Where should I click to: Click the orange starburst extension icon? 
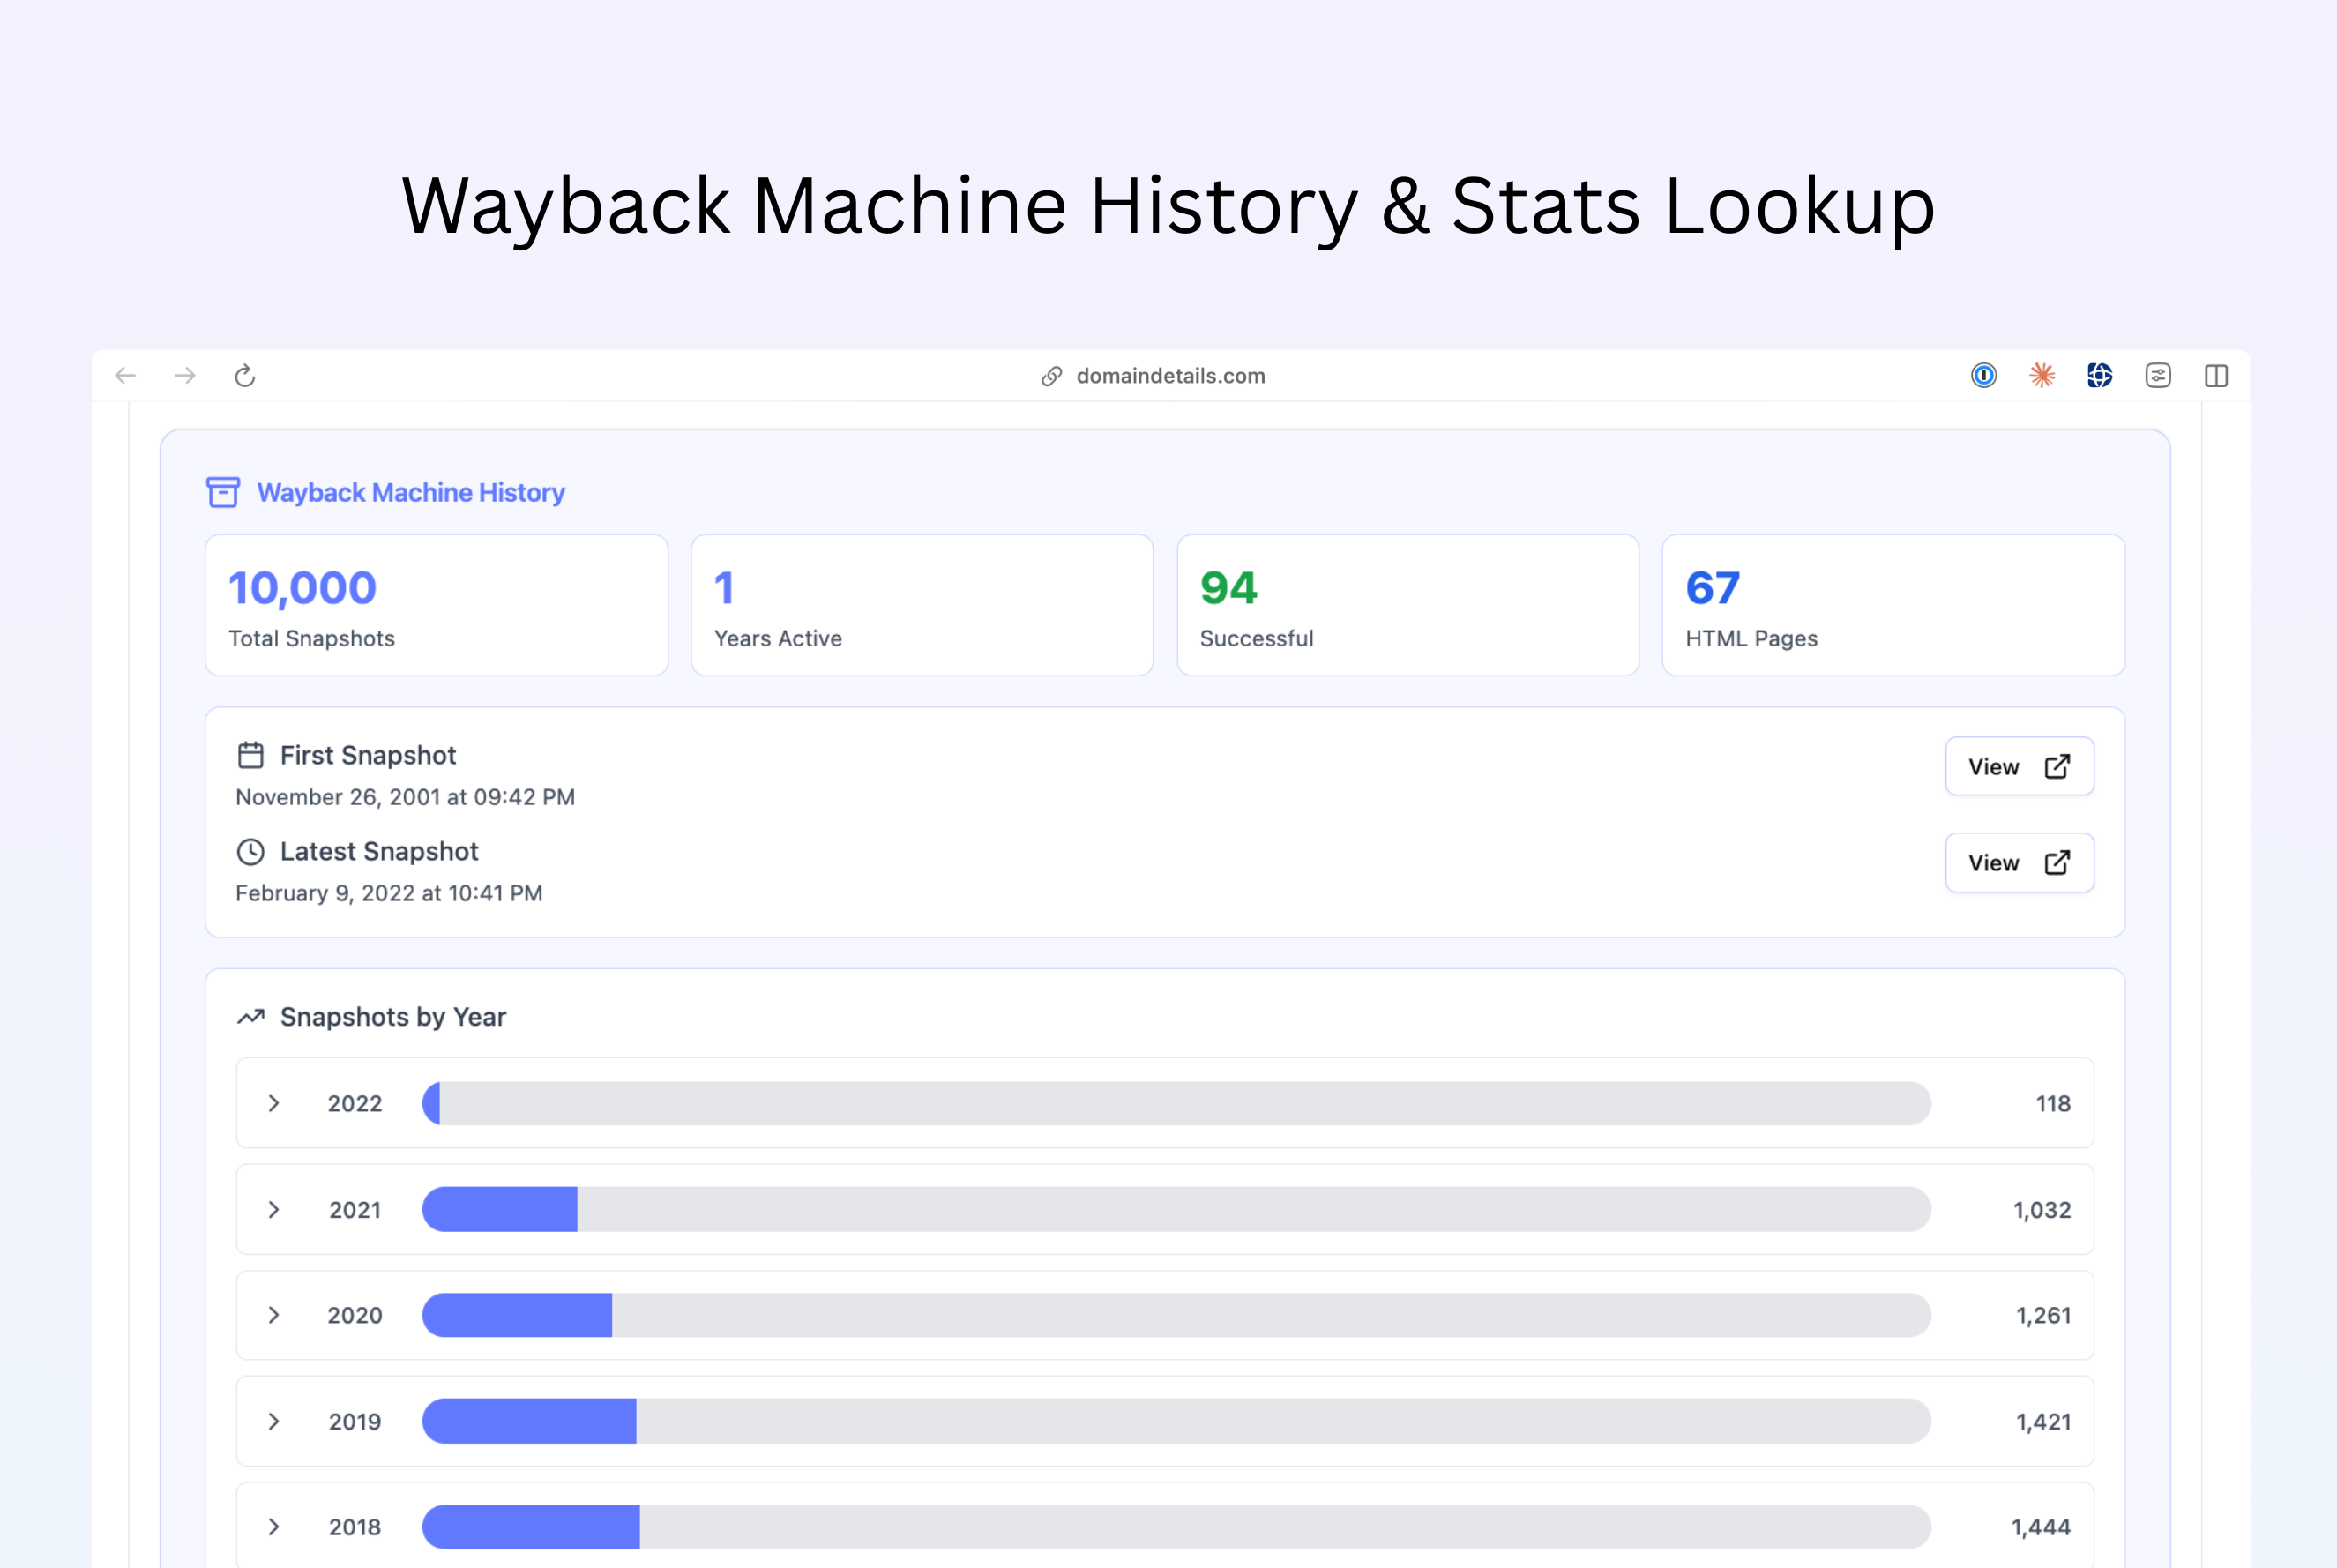(2041, 376)
